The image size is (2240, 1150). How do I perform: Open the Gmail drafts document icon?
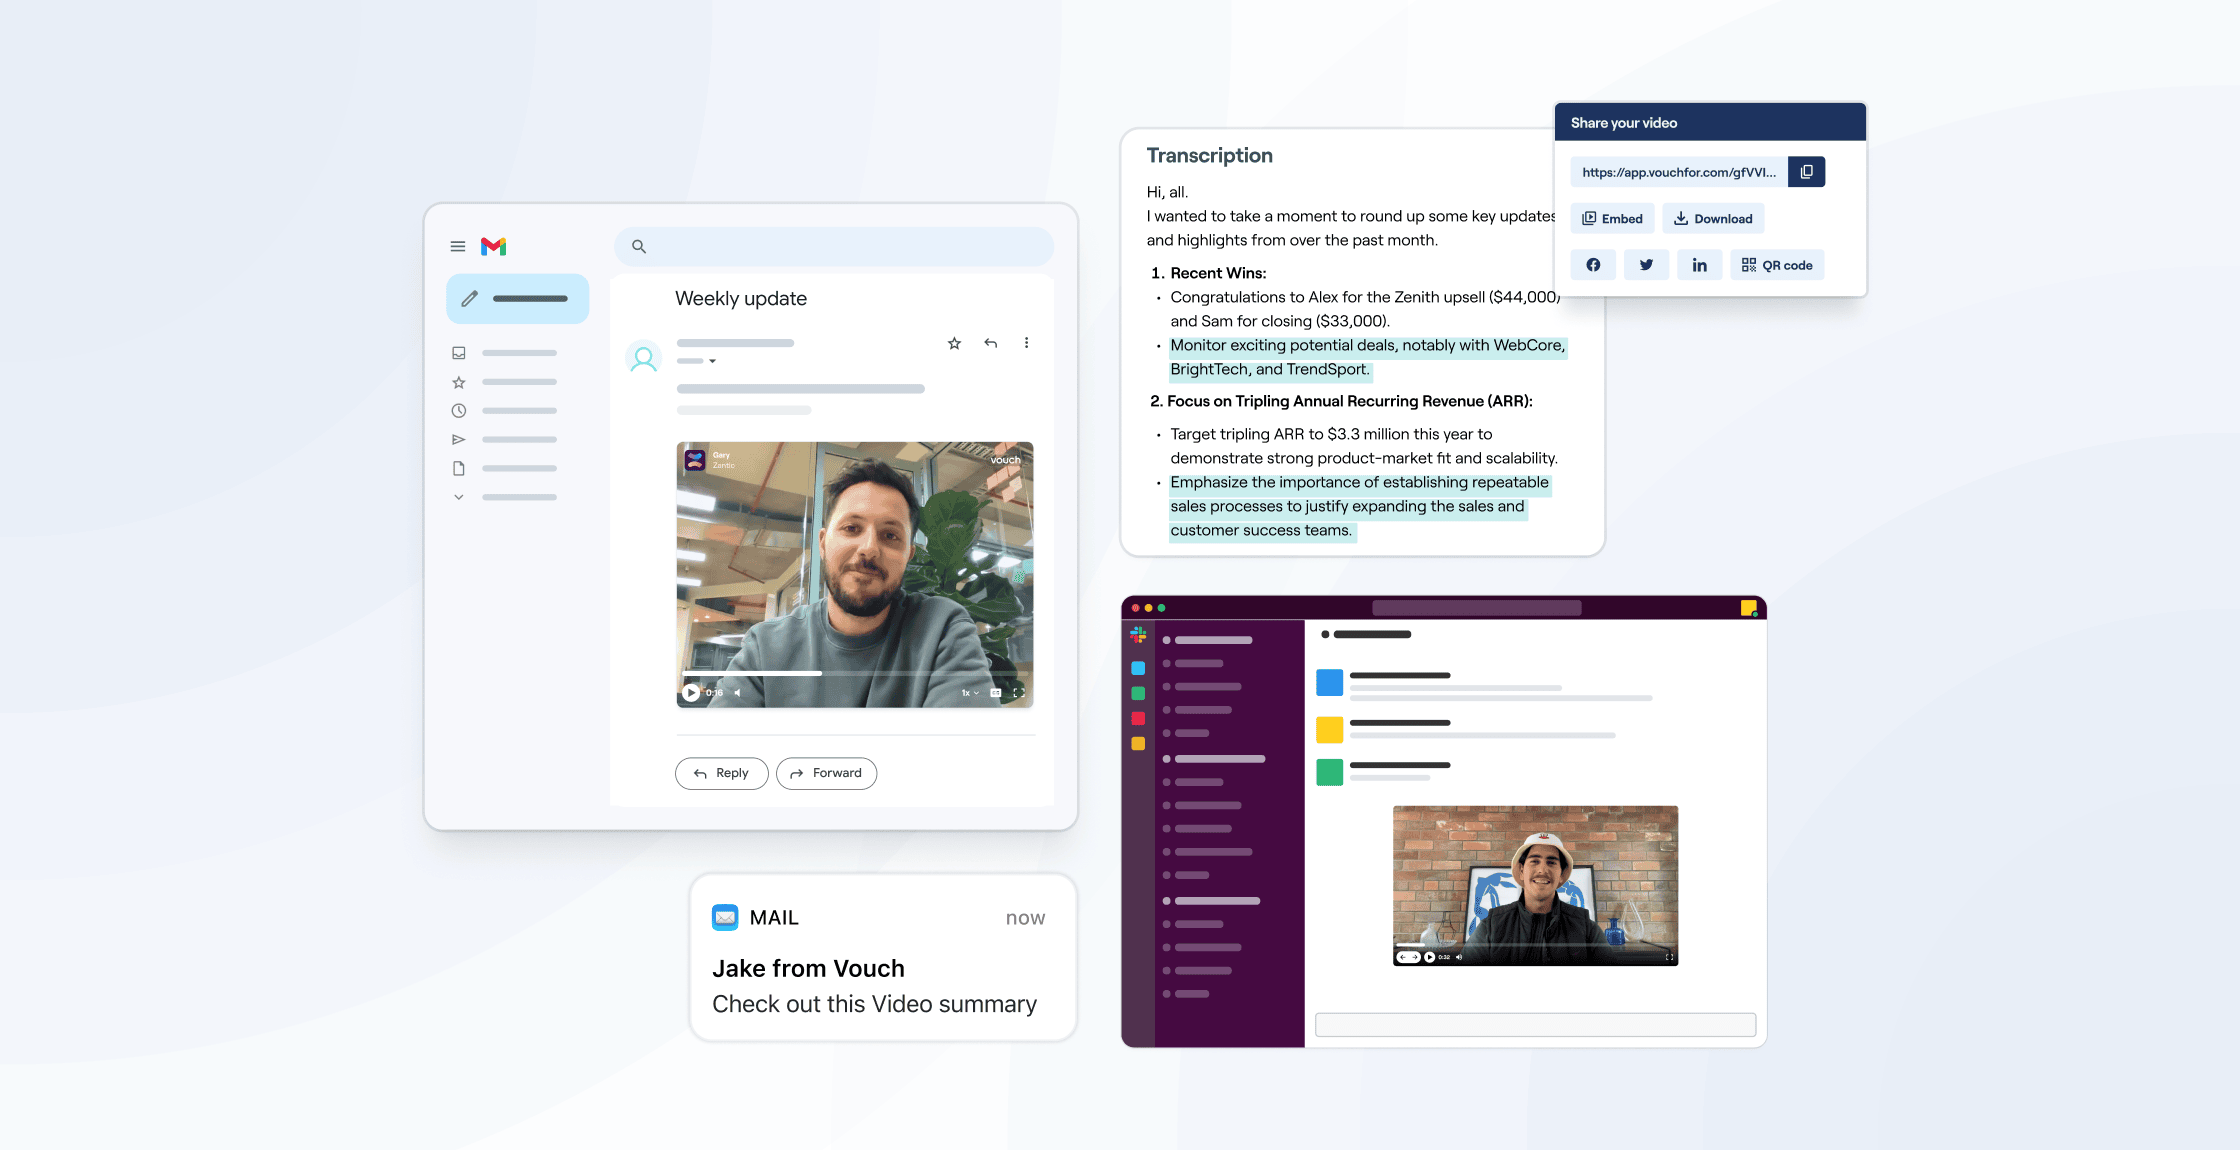click(x=459, y=468)
